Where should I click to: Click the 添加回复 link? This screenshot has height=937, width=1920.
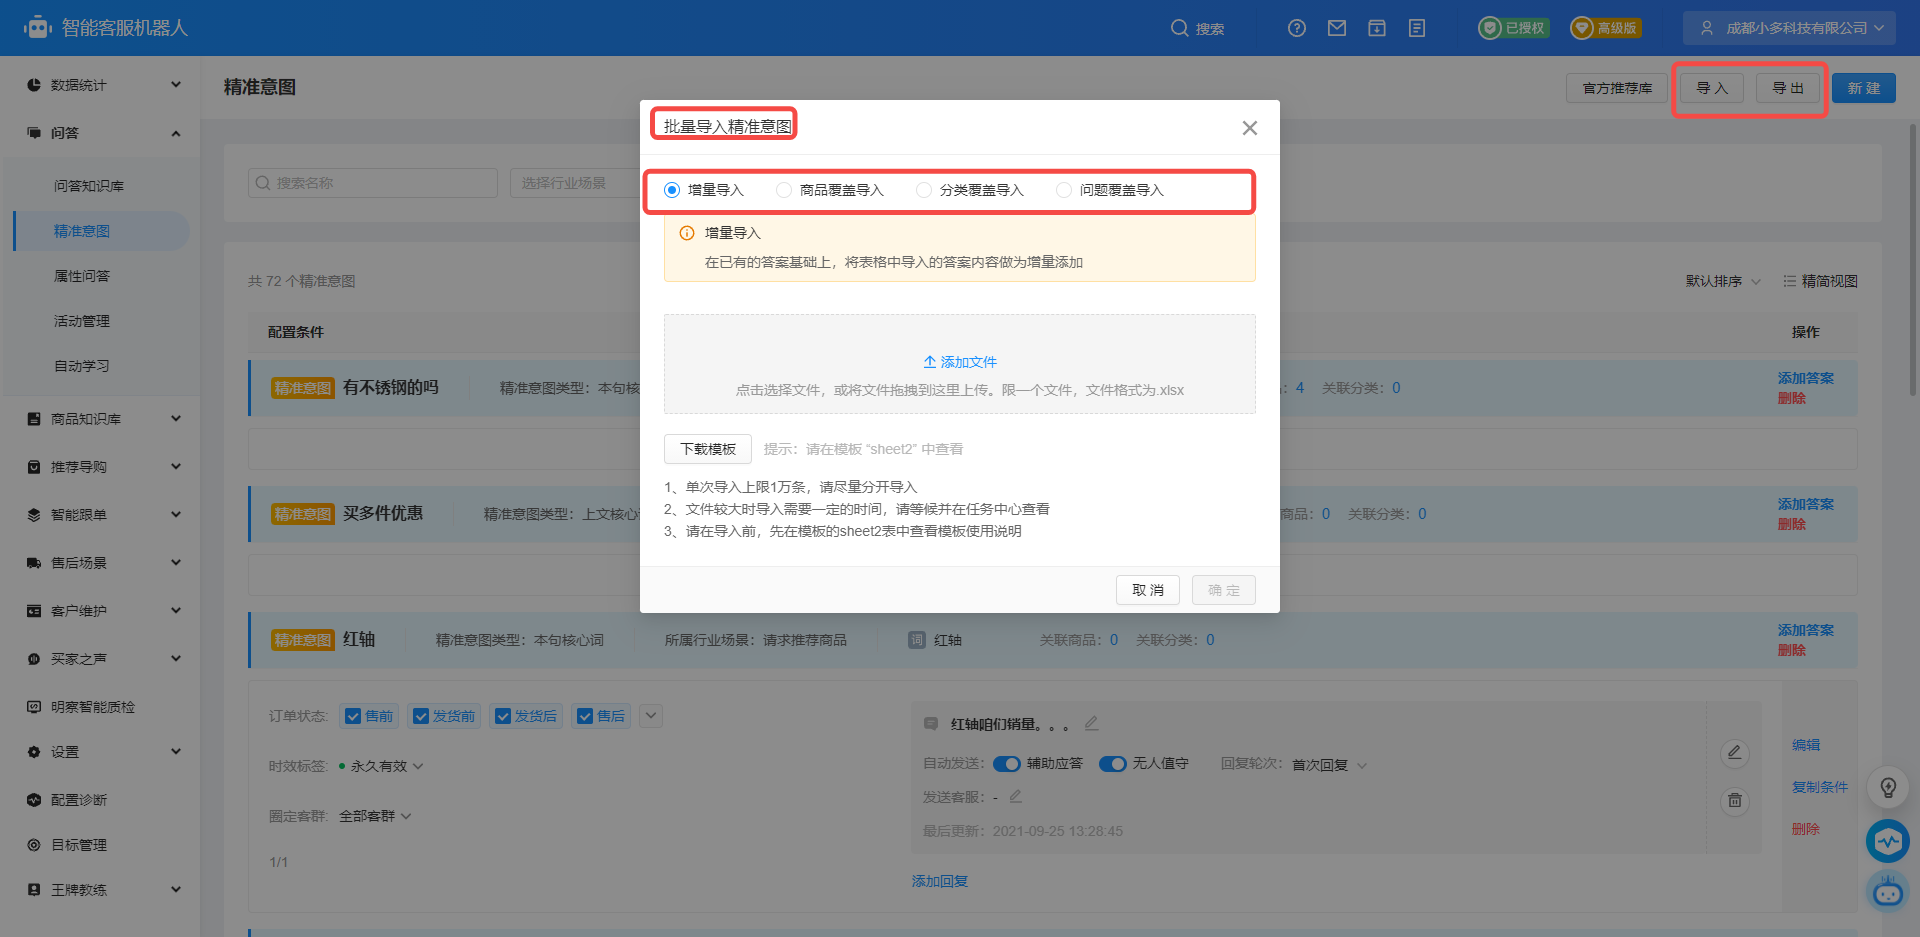(940, 881)
